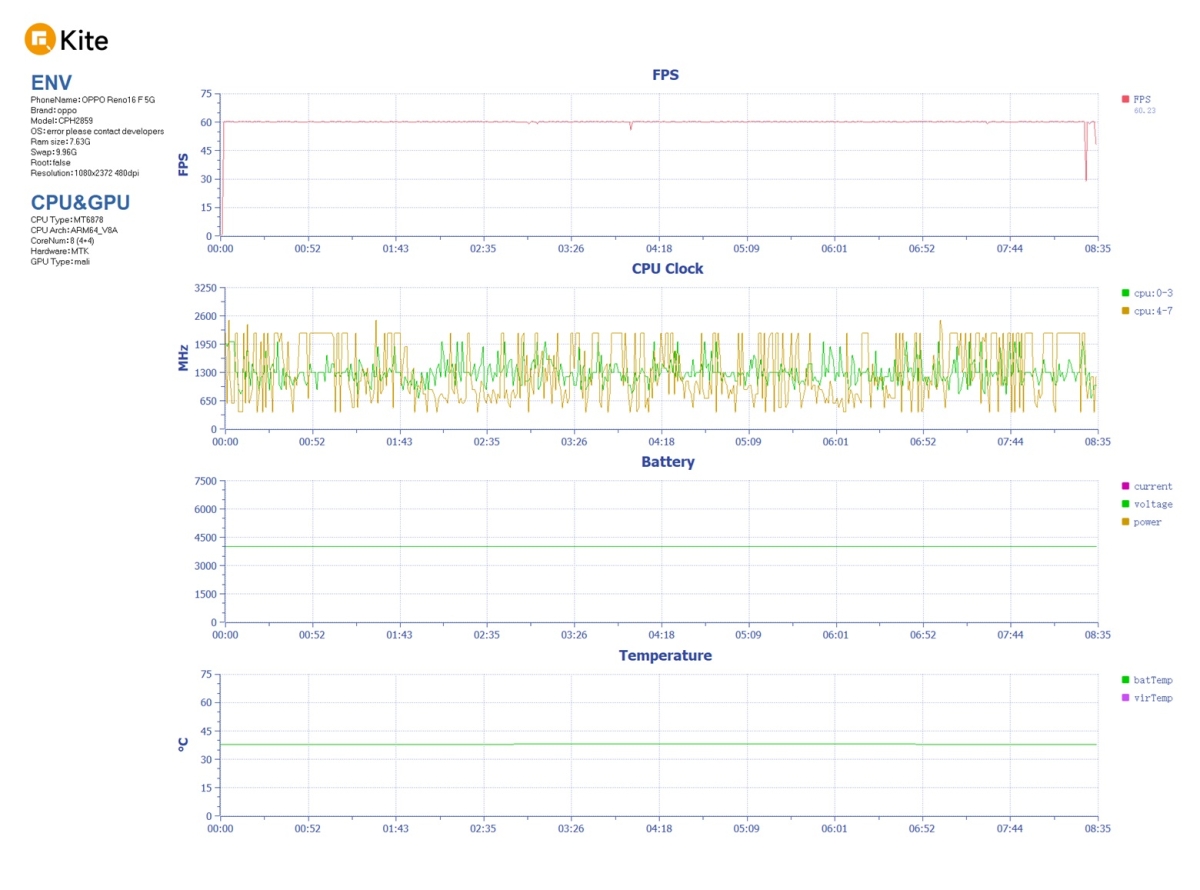Screen dimensions: 1200x890
Task: Toggle the cpu:4-7 legend entry
Action: pos(1147,311)
